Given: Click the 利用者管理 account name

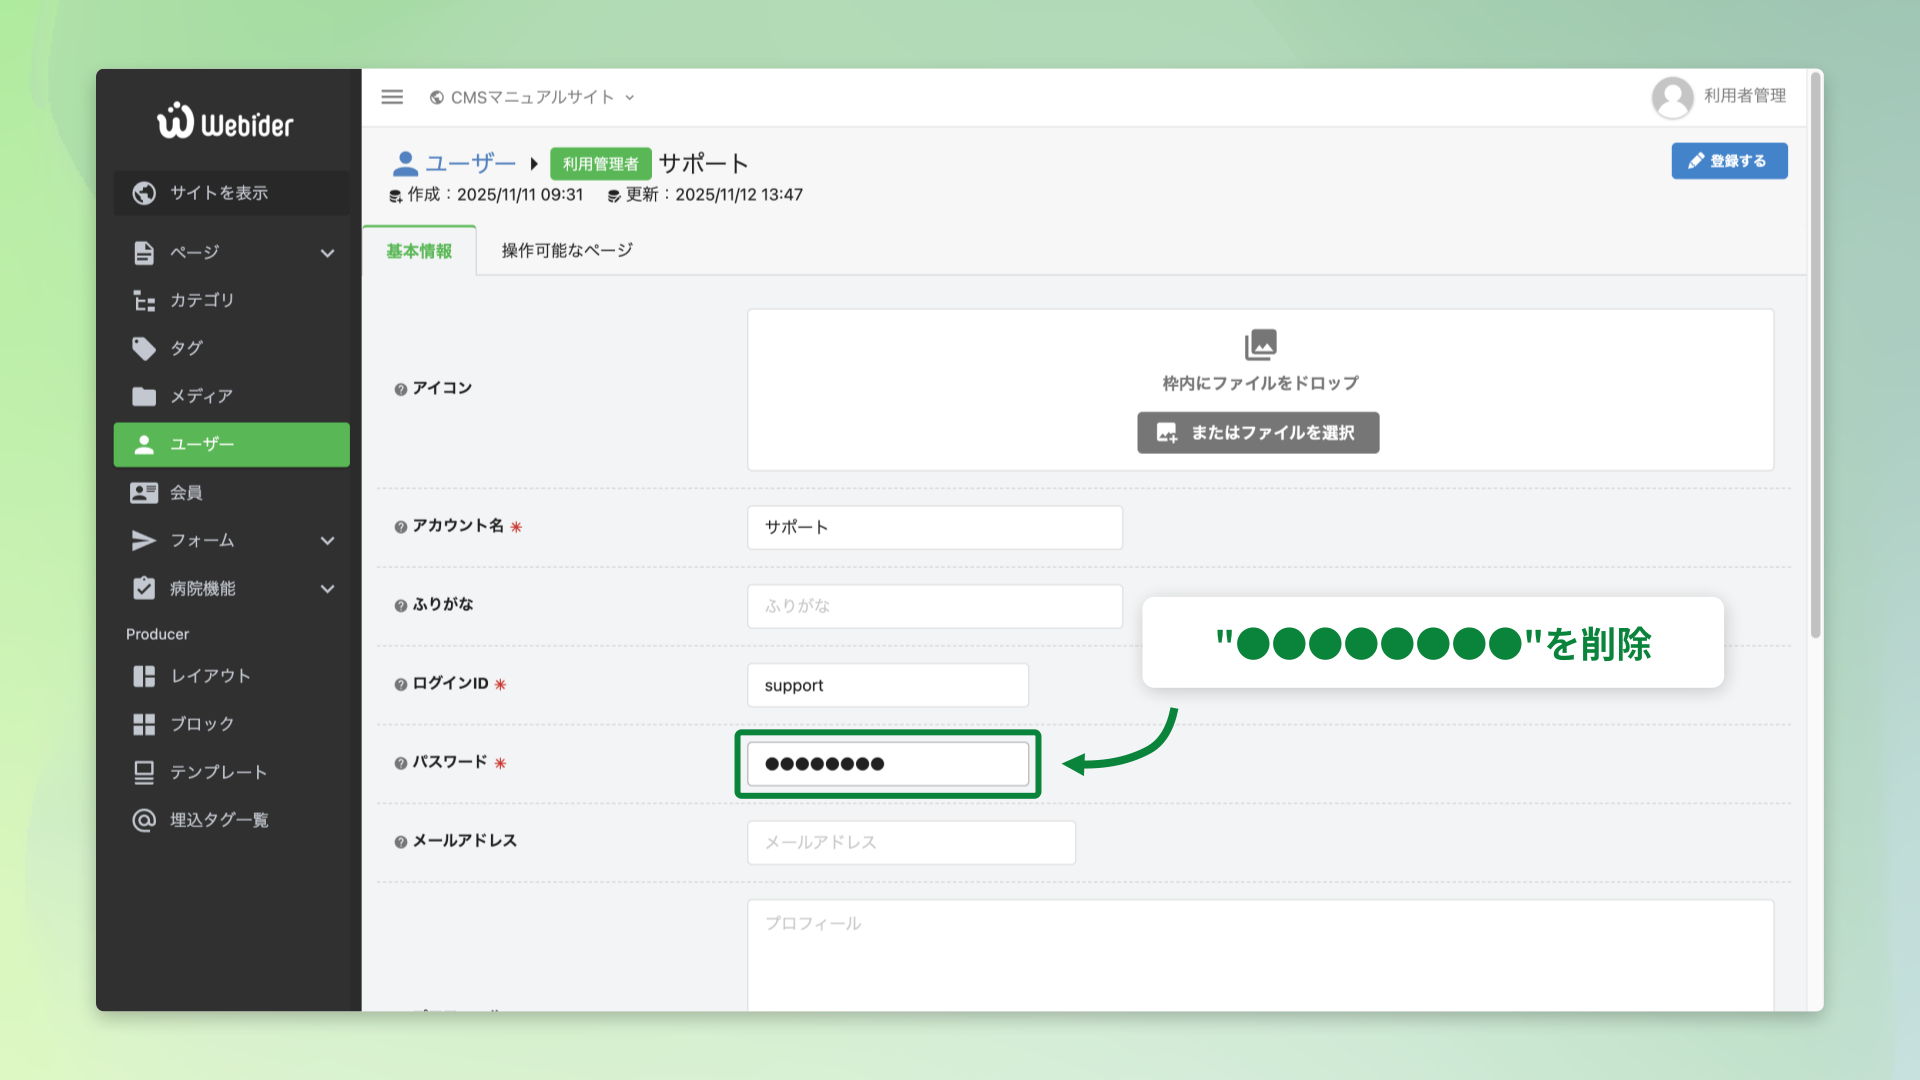Looking at the screenshot, I should tap(1745, 96).
